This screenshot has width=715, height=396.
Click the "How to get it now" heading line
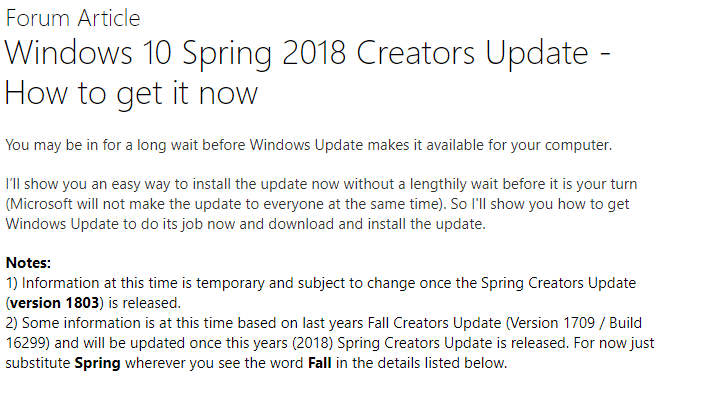coord(131,94)
